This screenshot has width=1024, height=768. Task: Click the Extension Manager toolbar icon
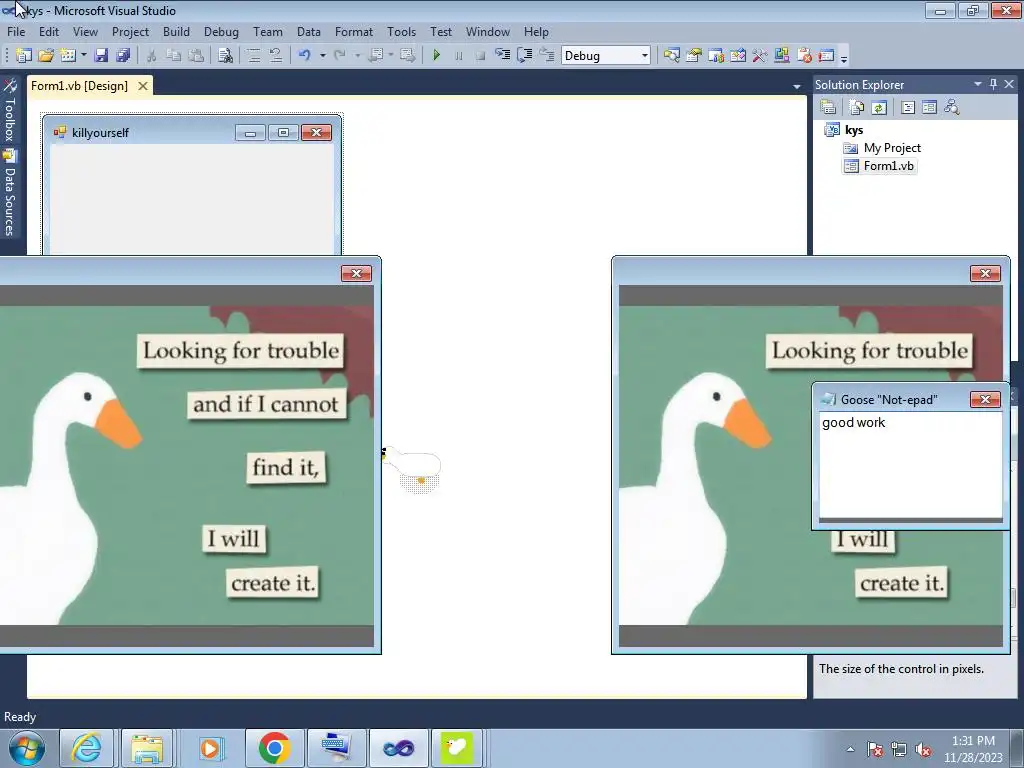tap(782, 56)
